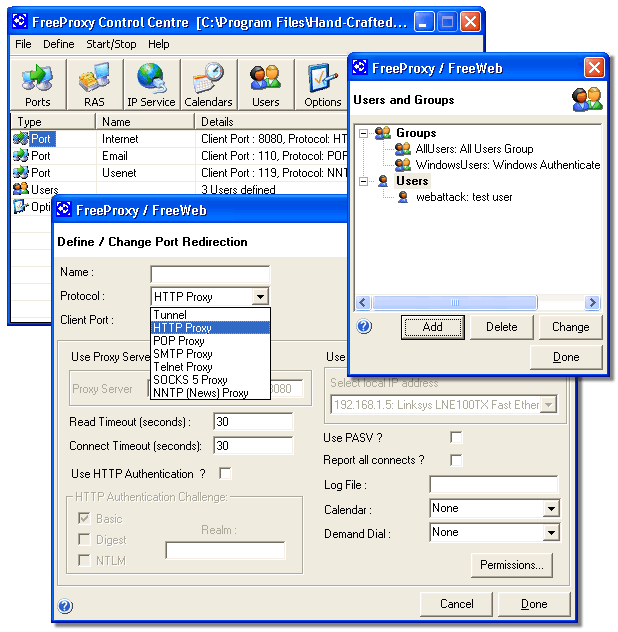Click the Users tree horizontal scrollbar thumb
Viewport: 618px width, 632px height.
click(455, 302)
